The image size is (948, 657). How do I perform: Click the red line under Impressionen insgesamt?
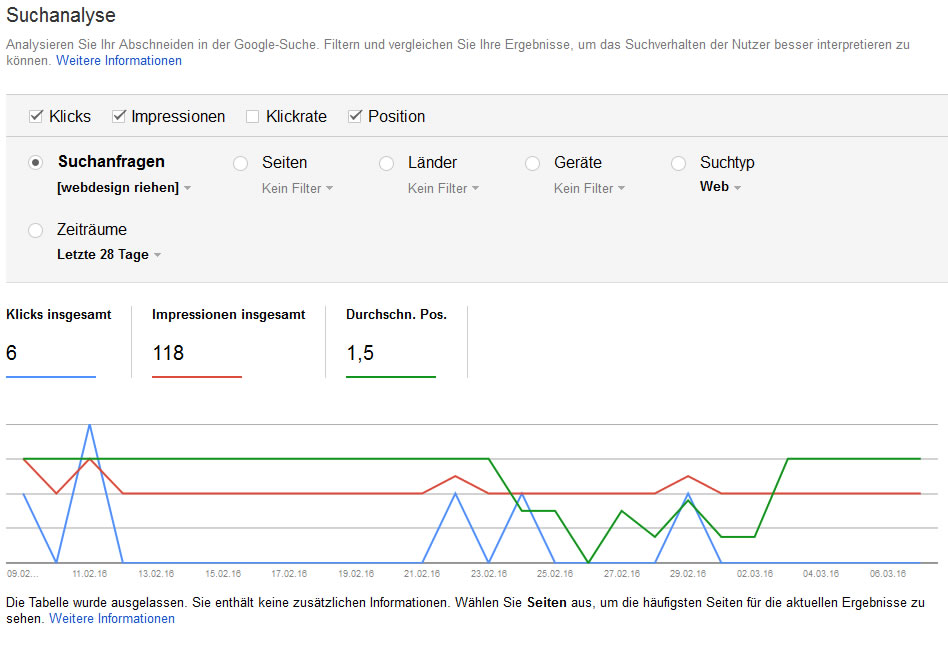pos(197,377)
